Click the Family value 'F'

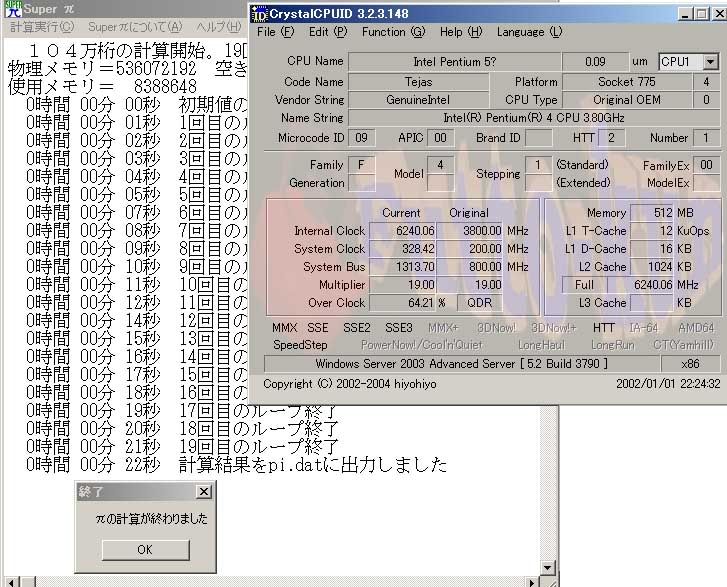pyautogui.click(x=362, y=165)
